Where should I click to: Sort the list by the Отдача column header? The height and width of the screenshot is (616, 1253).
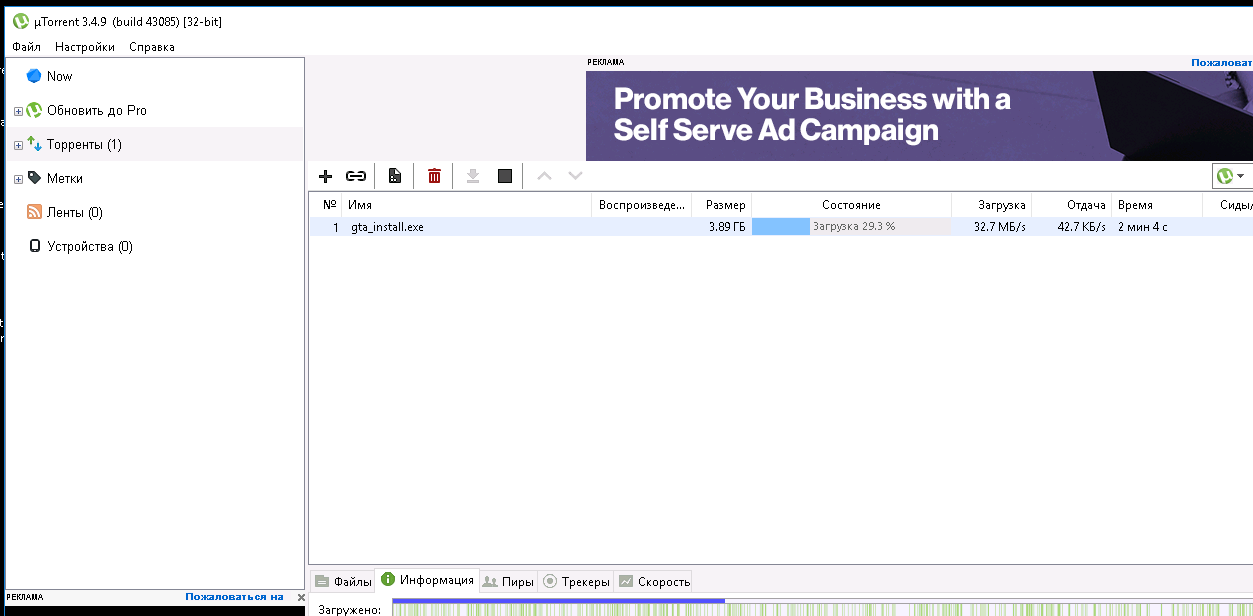[x=1072, y=205]
